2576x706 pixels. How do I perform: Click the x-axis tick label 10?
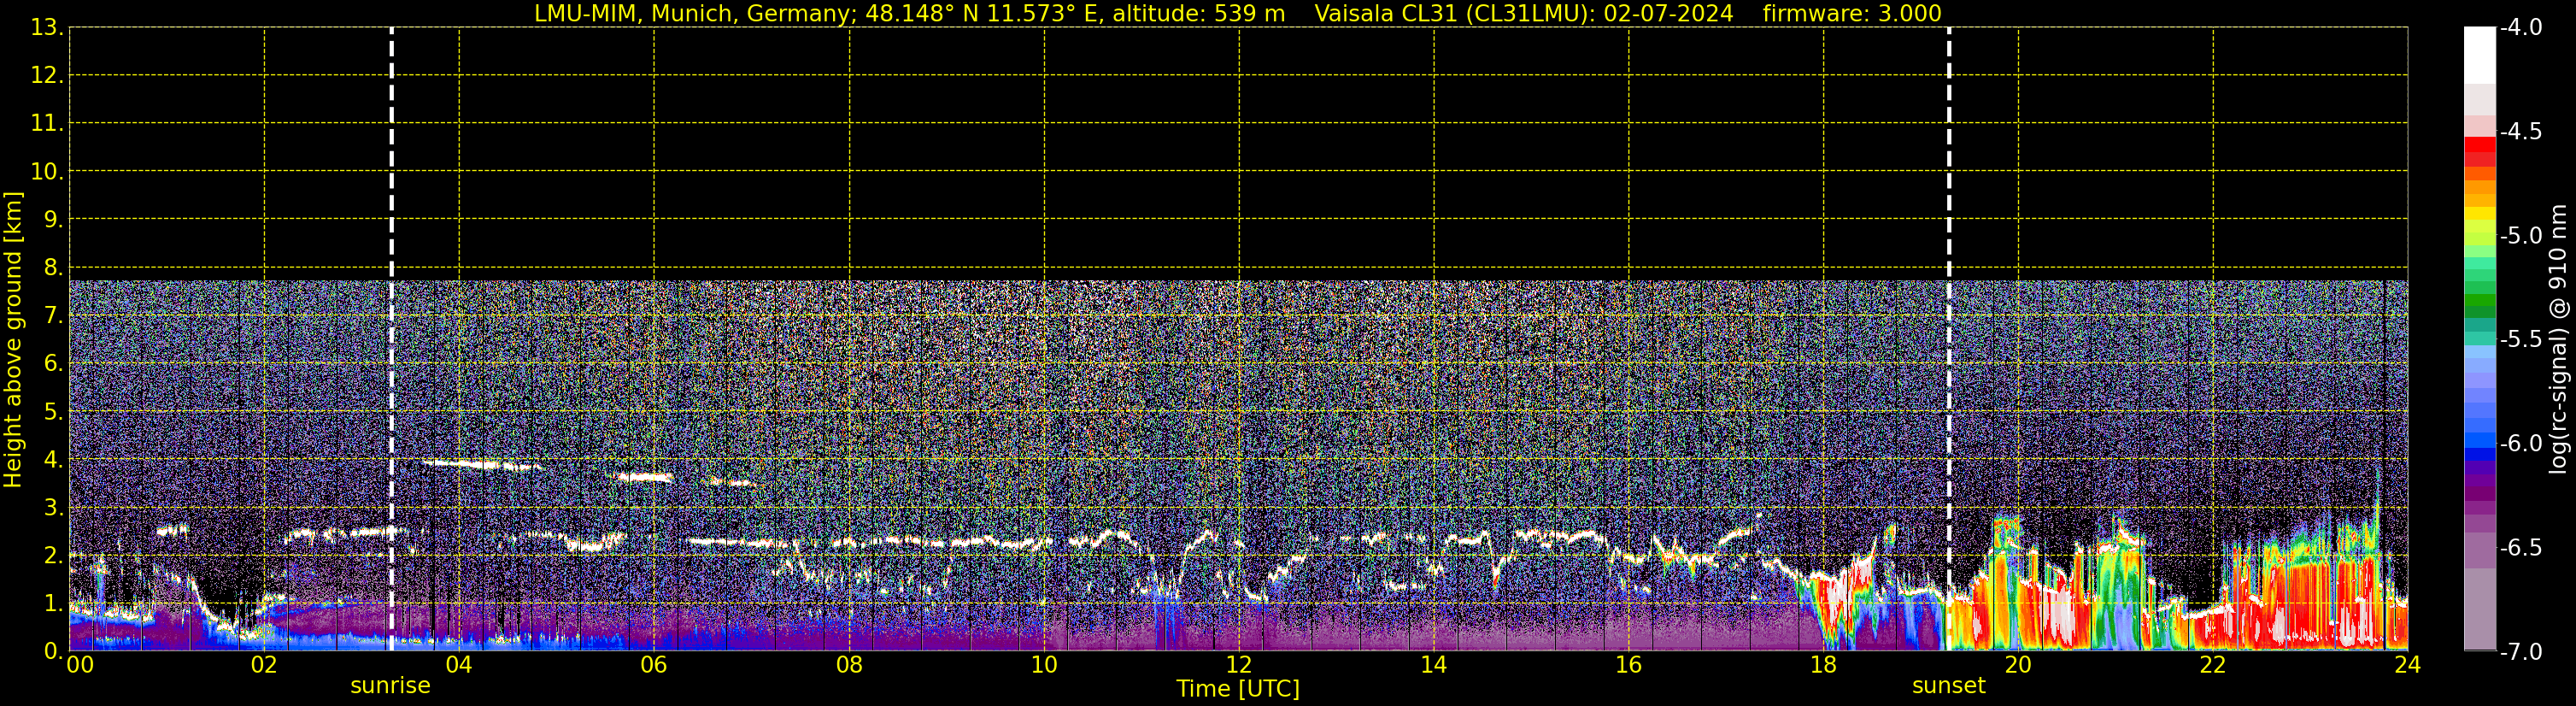point(1044,666)
